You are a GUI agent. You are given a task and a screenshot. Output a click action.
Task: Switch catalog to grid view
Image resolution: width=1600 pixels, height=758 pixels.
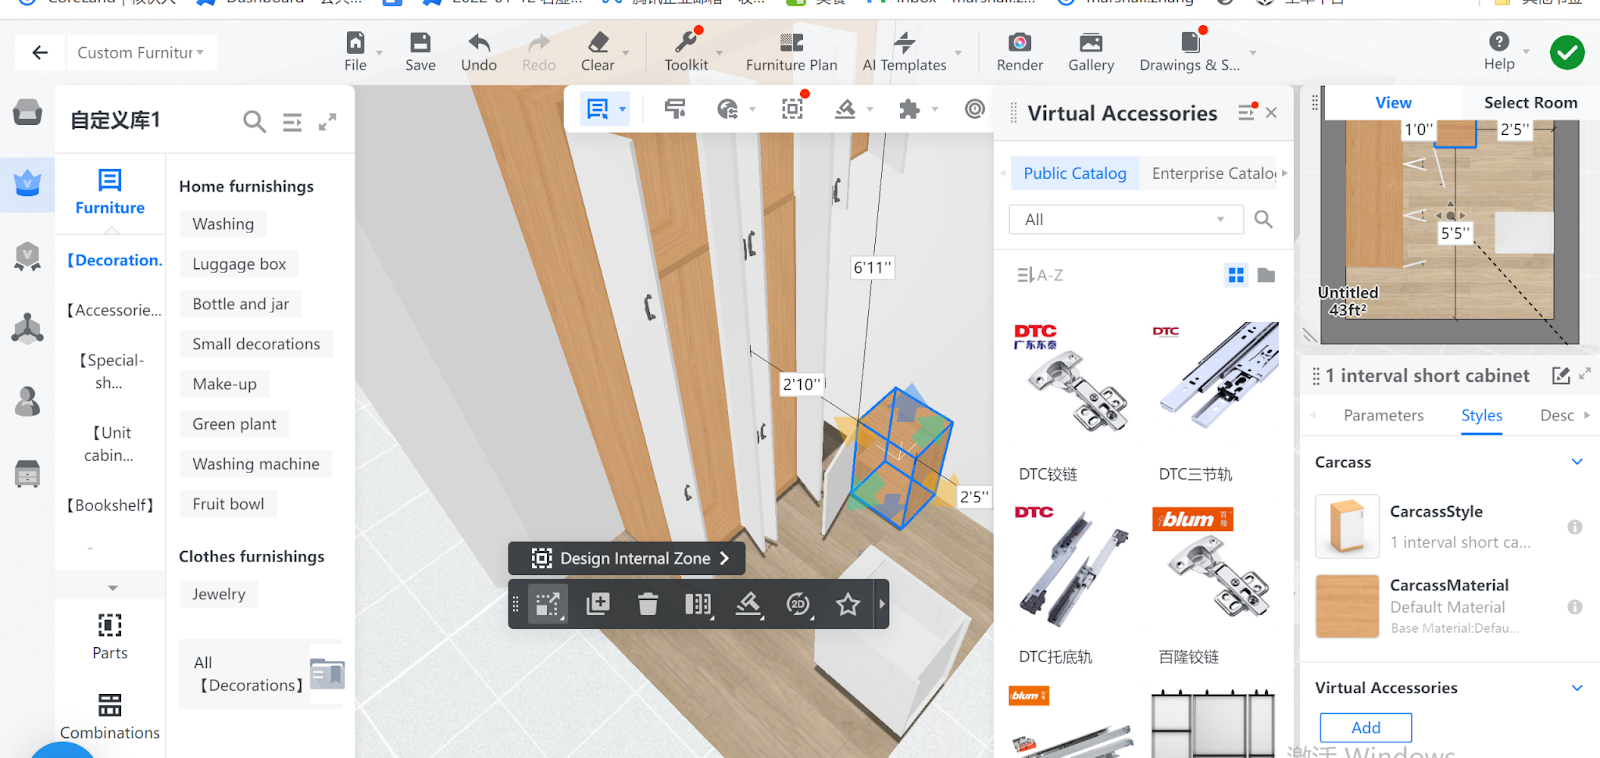click(1236, 275)
